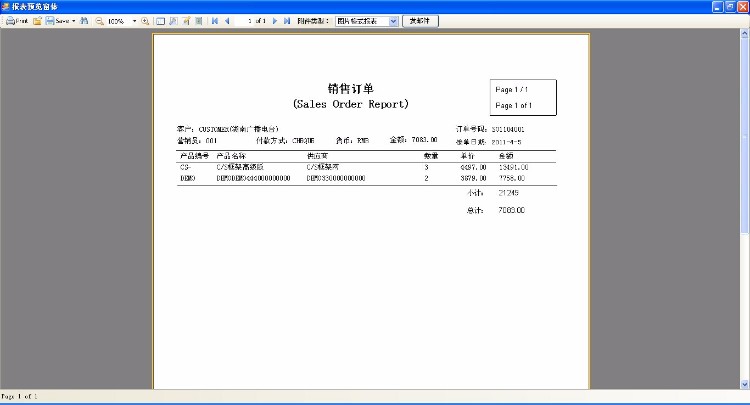Toggle the thumbnails outline view icon

pos(173,20)
